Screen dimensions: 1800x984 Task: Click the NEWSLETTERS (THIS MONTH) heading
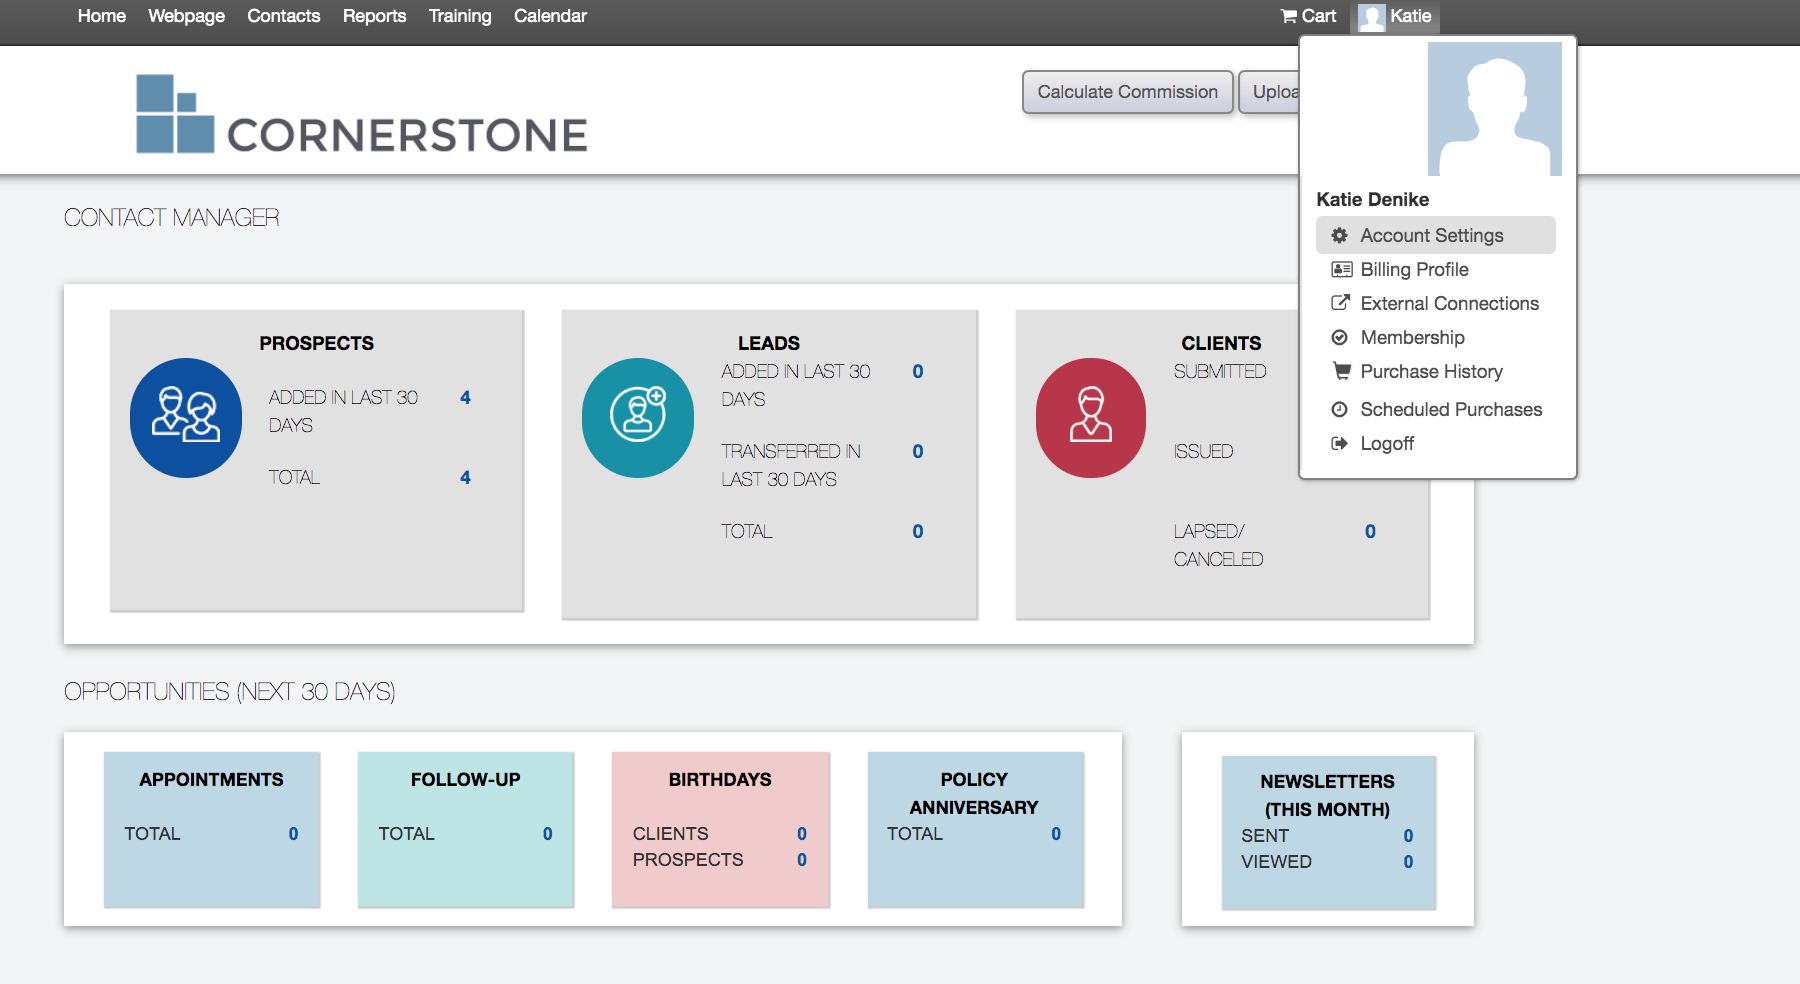click(x=1327, y=795)
